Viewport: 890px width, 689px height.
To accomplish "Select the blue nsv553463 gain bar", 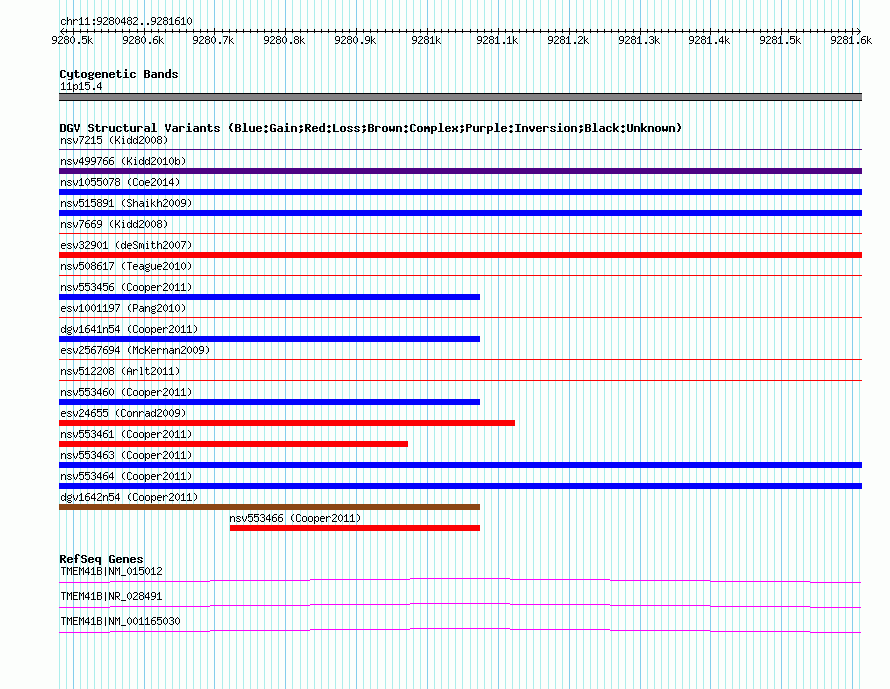I will [x=460, y=465].
